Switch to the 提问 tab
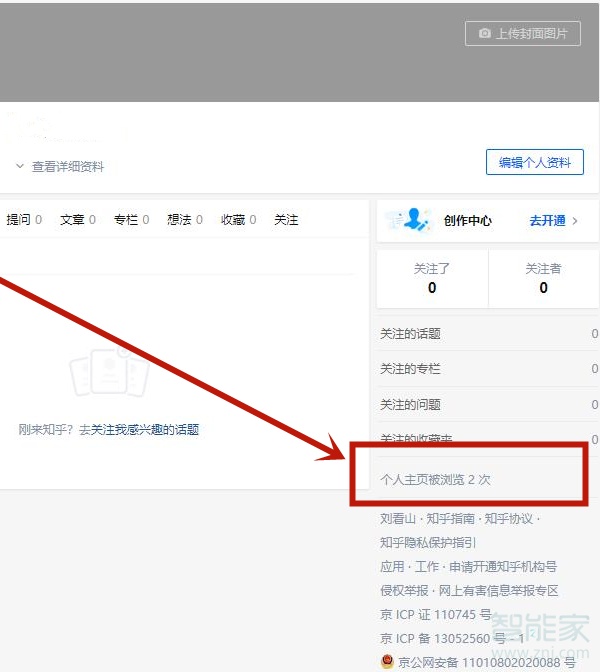Image resolution: width=600 pixels, height=672 pixels. pyautogui.click(x=19, y=220)
